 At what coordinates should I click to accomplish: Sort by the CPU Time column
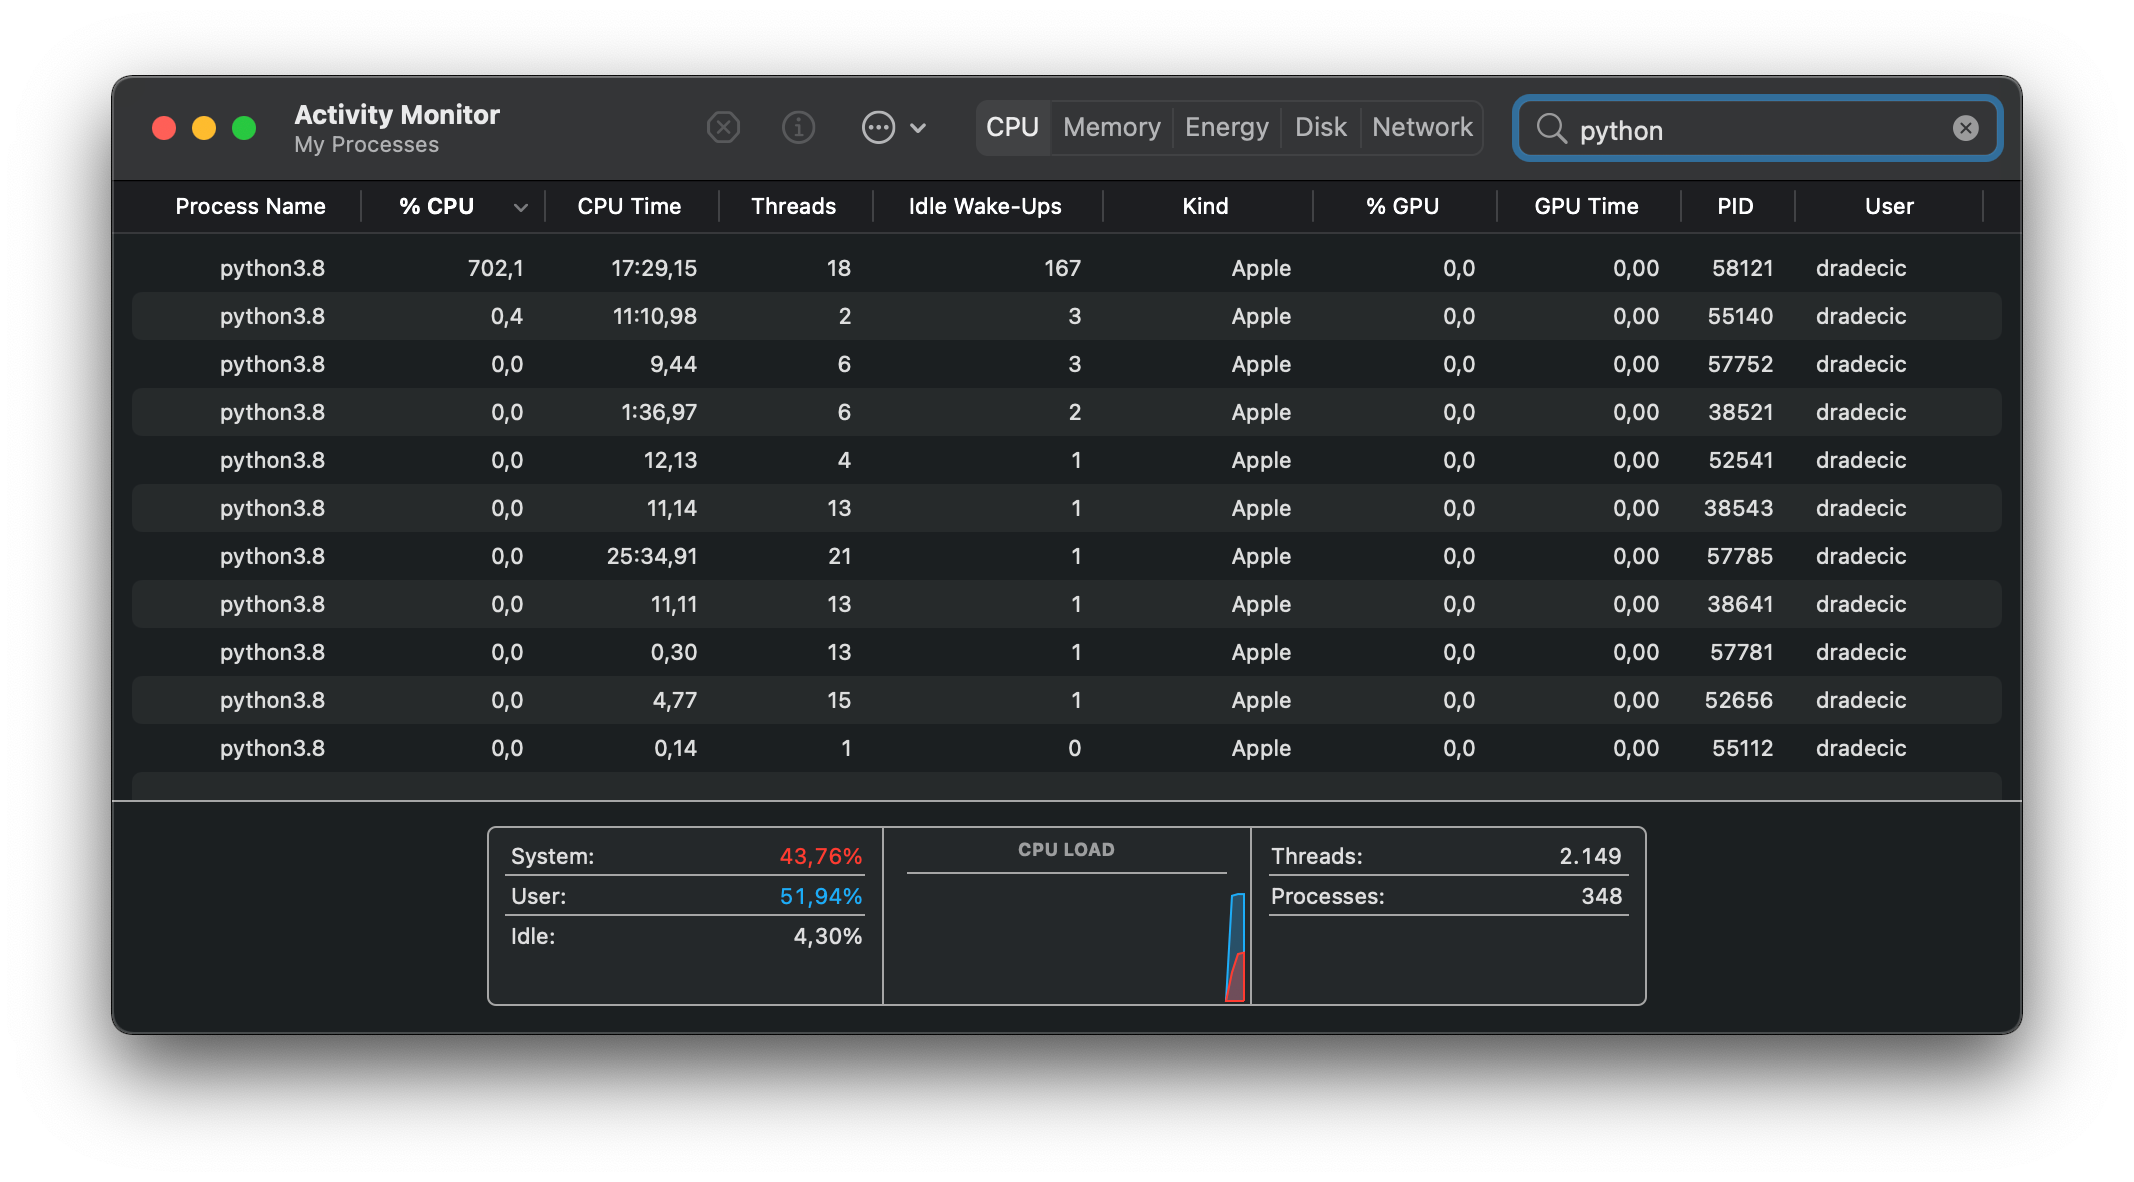(x=629, y=207)
